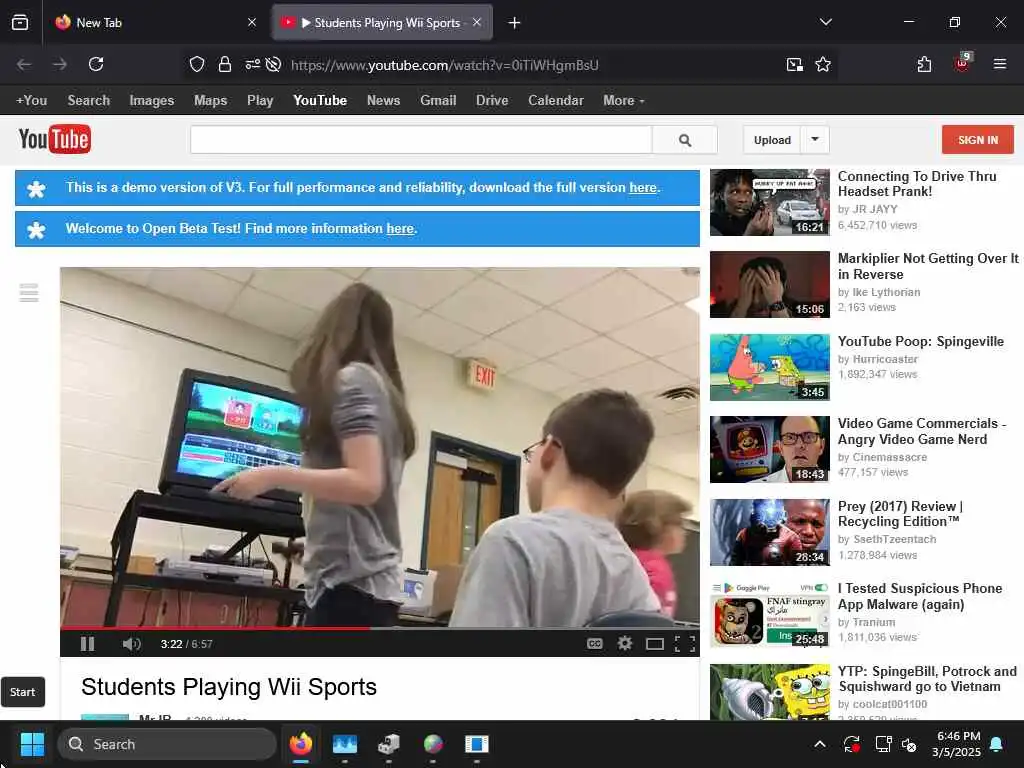
Task: Click channel name Cinemassacre
Action: (889, 457)
